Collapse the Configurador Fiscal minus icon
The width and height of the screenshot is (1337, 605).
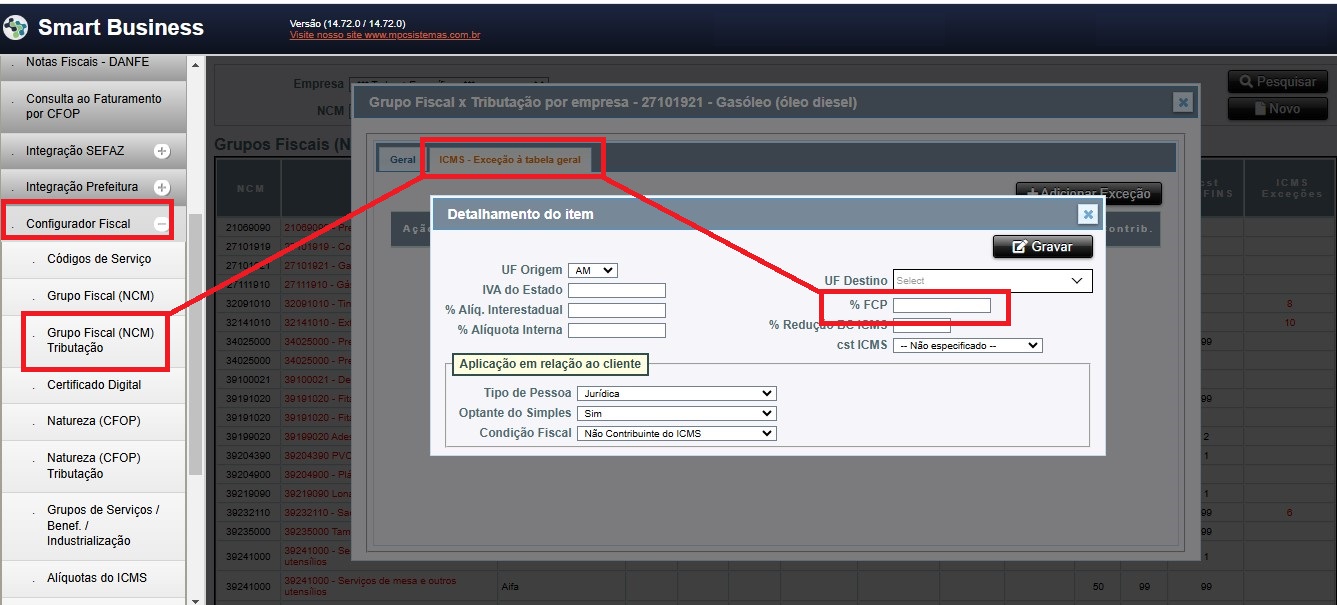point(162,224)
